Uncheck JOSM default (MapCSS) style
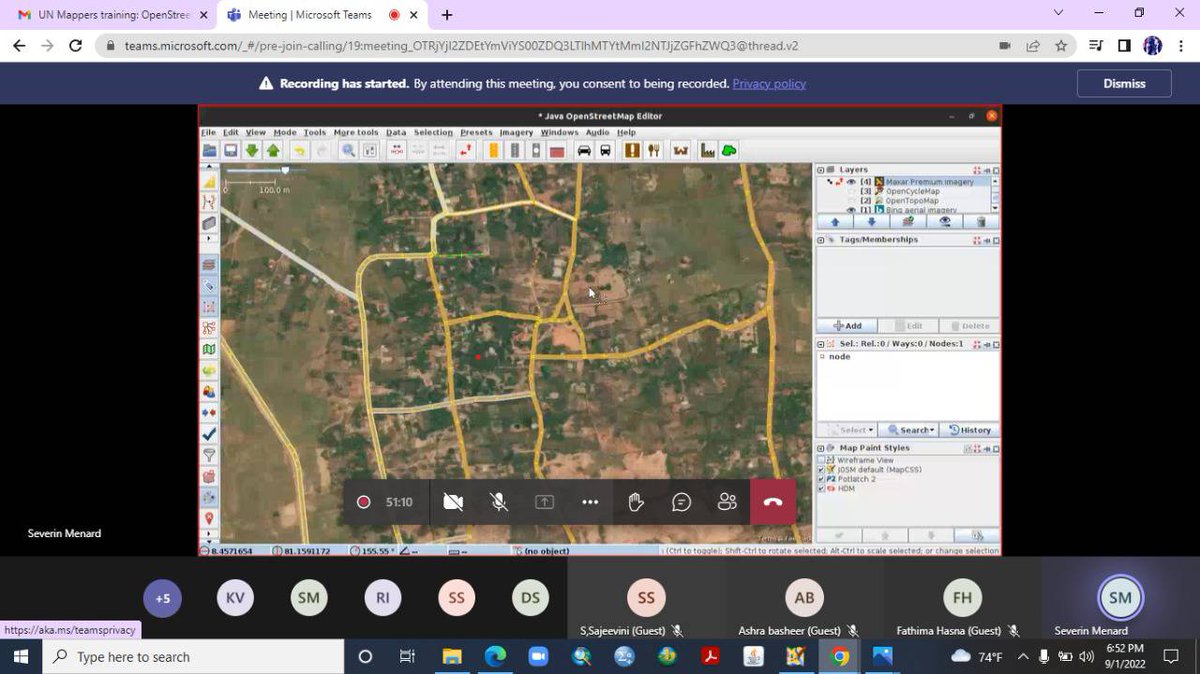The height and width of the screenshot is (674, 1200). [822, 469]
